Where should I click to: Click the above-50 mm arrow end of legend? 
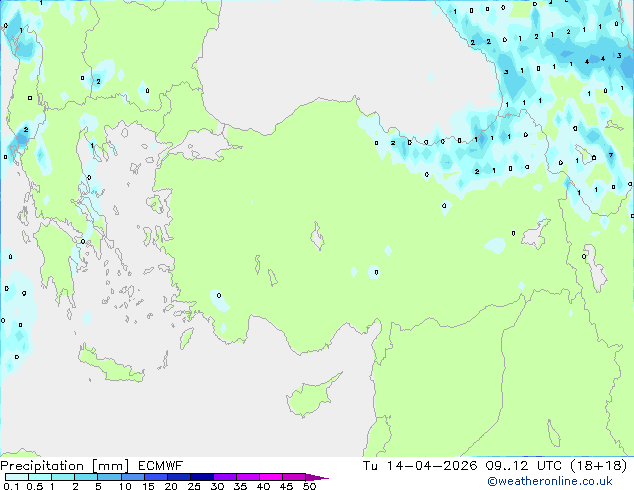[x=317, y=477]
